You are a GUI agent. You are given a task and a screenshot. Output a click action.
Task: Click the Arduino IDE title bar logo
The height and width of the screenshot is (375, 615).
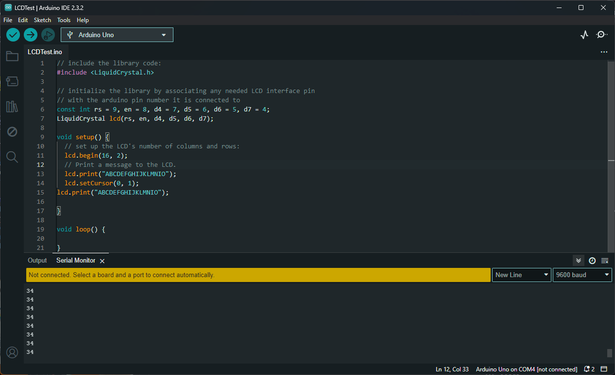(8, 7)
